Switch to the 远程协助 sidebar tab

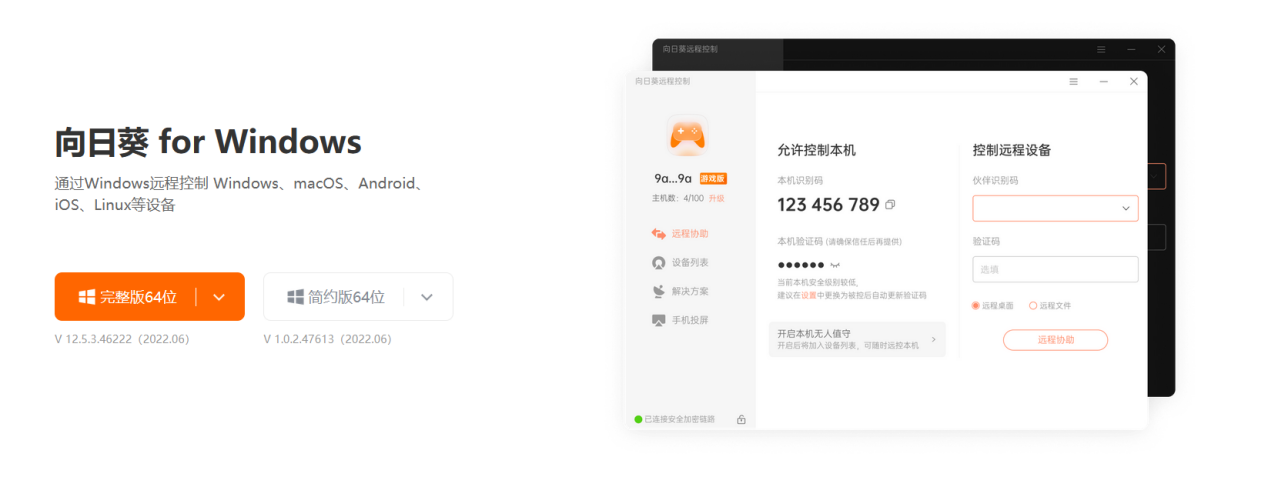point(680,234)
